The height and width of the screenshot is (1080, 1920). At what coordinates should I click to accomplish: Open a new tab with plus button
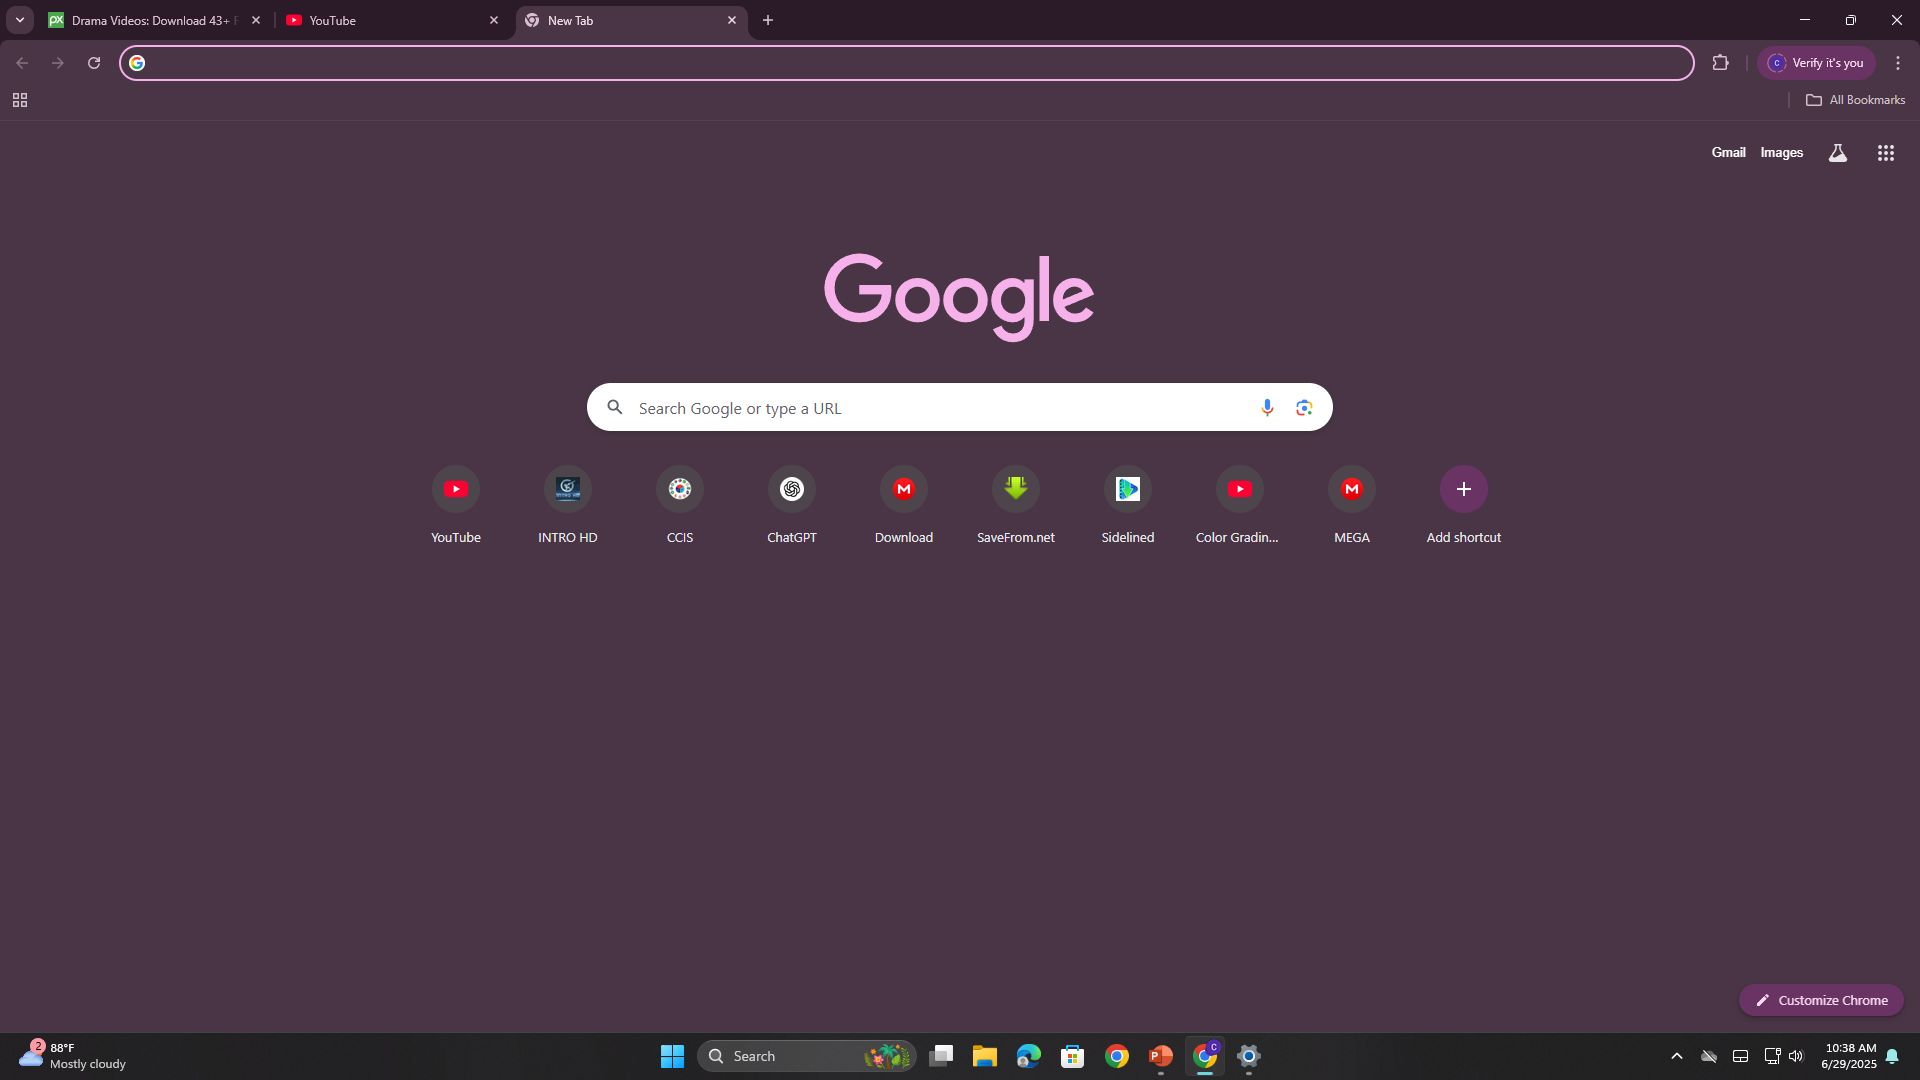(x=768, y=20)
